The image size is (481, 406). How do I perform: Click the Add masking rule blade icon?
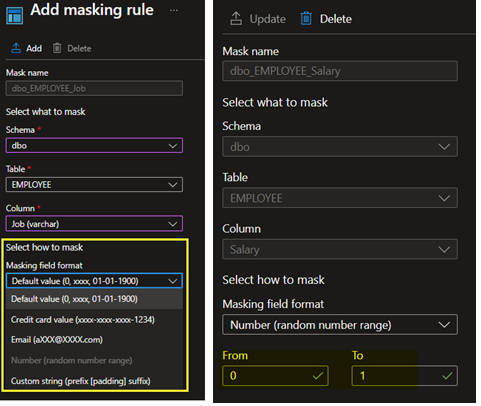click(x=15, y=15)
